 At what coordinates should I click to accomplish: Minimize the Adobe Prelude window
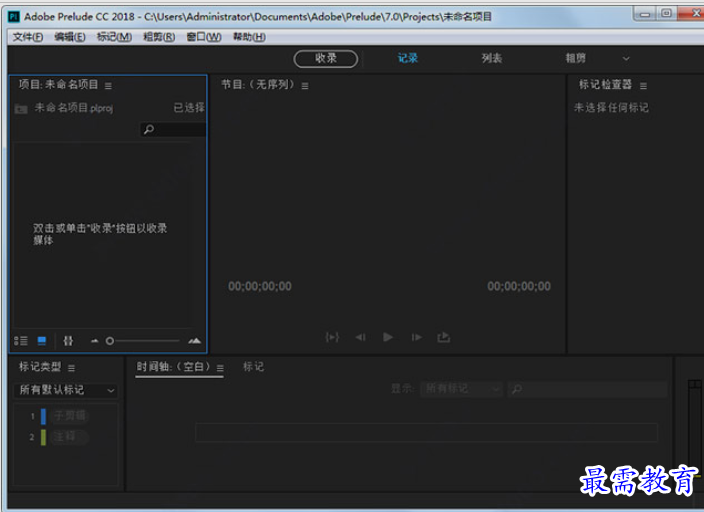pos(645,14)
